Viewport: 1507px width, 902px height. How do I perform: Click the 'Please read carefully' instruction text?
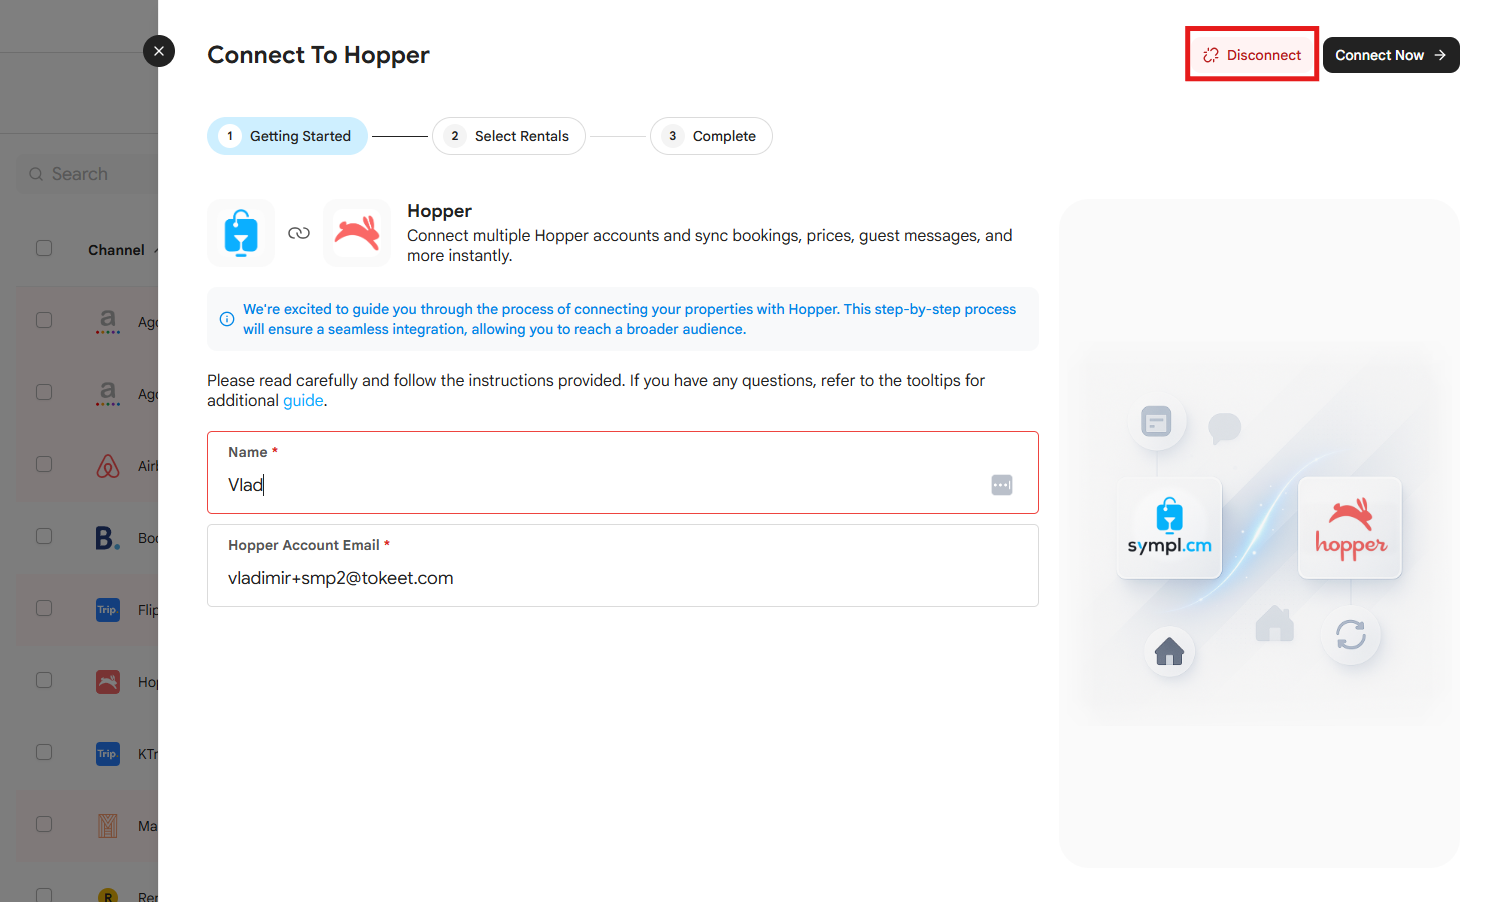click(596, 390)
